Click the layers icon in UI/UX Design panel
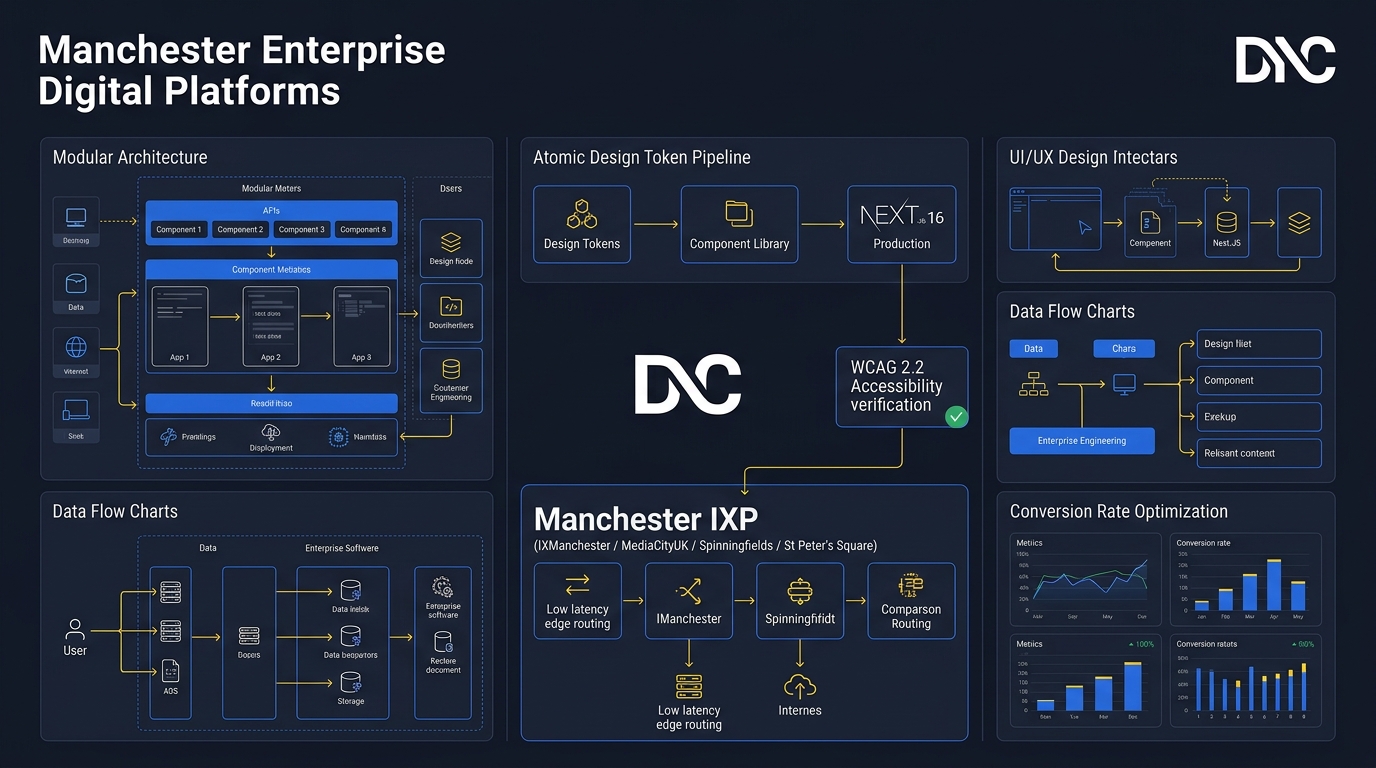 click(1299, 224)
